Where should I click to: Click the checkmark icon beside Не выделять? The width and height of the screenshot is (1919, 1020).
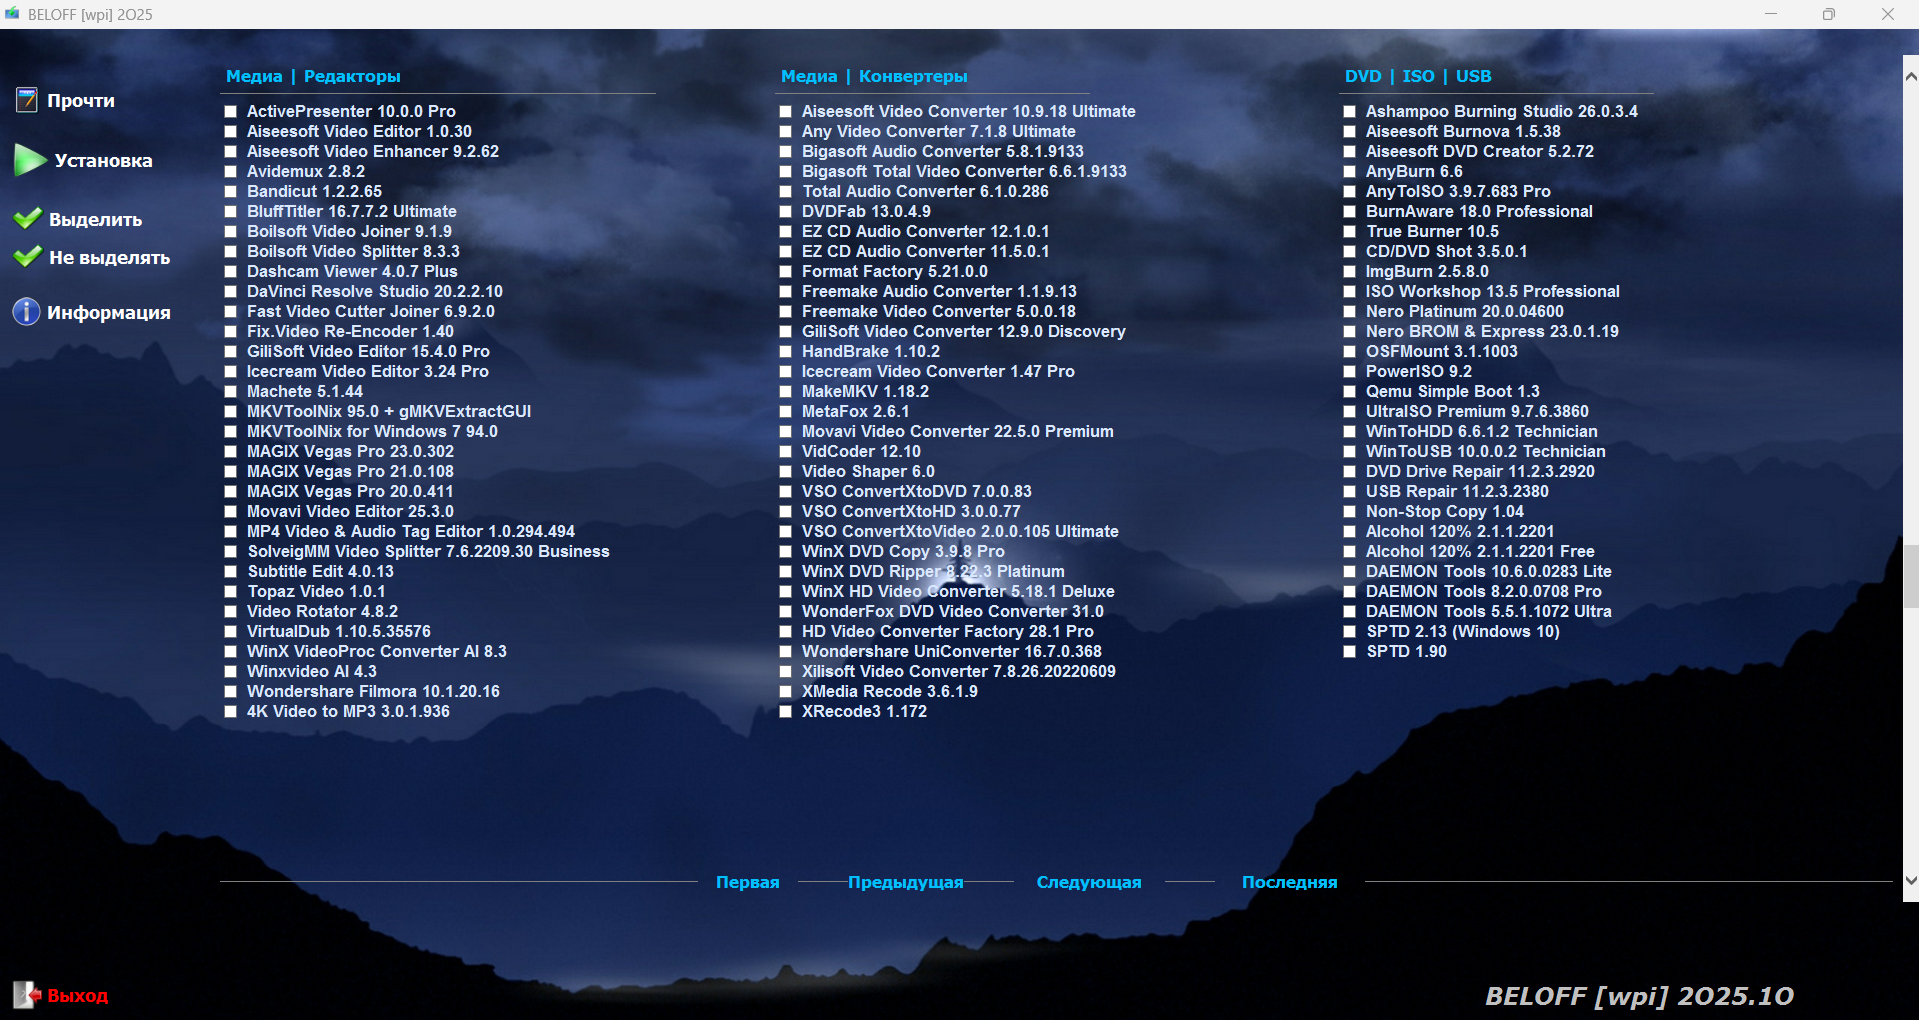27,257
